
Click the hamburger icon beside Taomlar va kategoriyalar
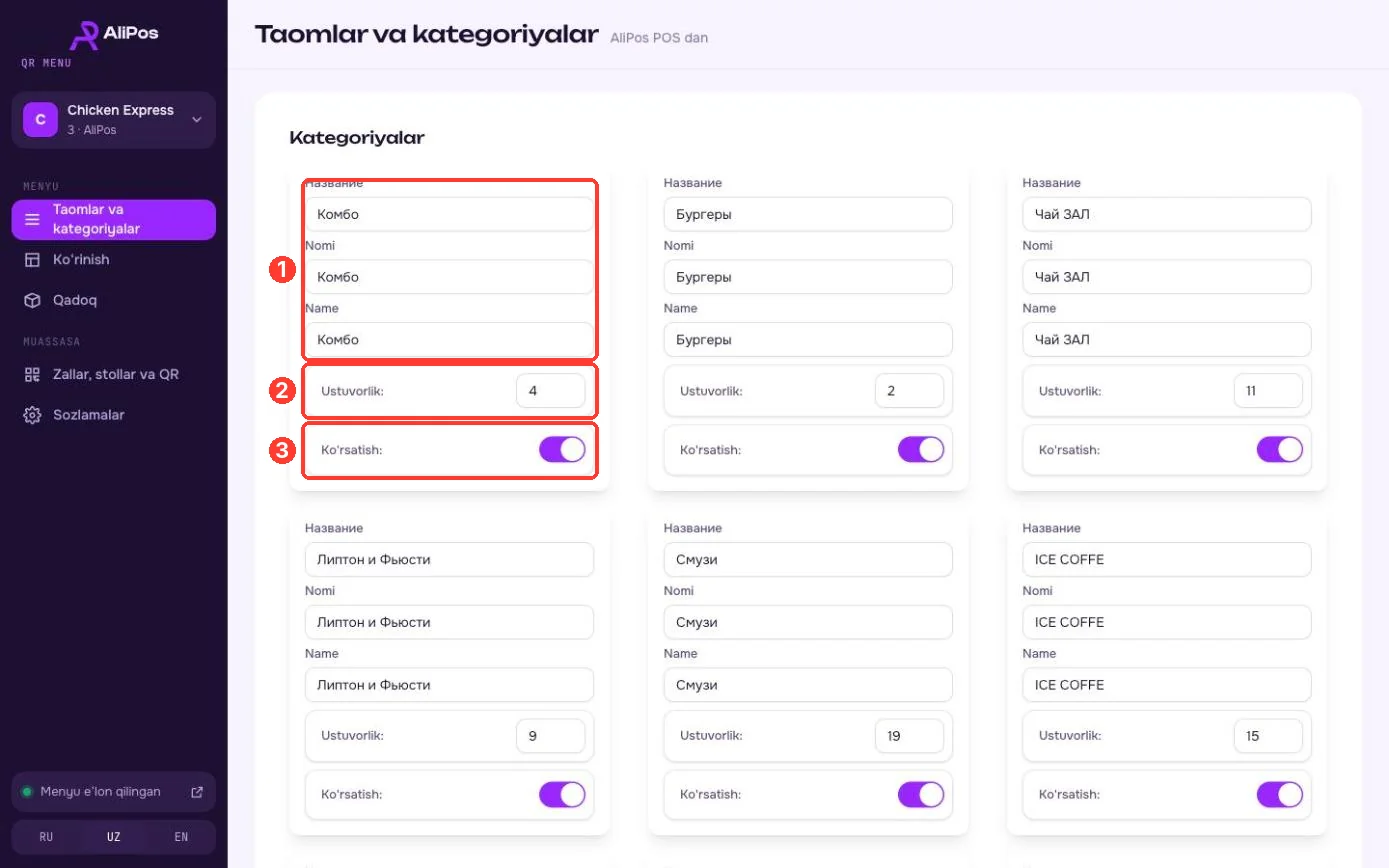coord(32,220)
